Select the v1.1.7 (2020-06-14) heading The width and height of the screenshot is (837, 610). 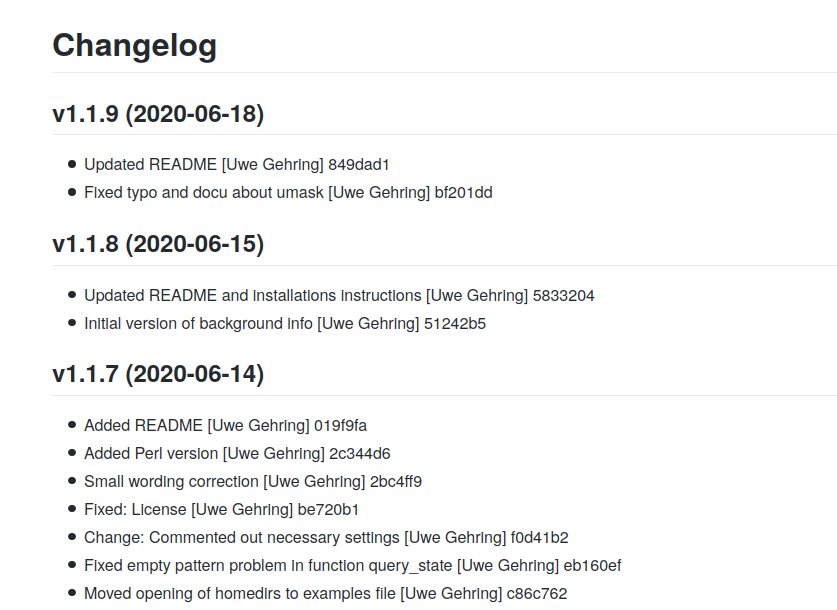click(158, 374)
